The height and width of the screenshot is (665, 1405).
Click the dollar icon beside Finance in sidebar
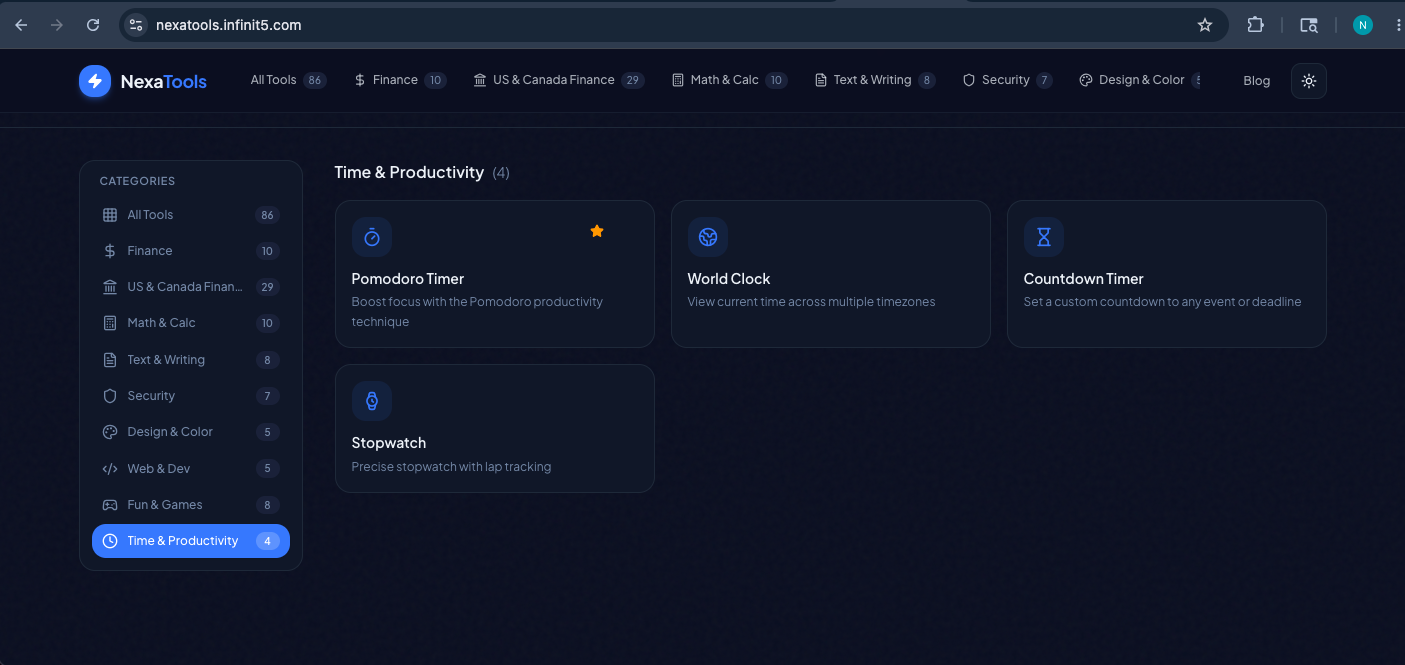click(x=110, y=251)
